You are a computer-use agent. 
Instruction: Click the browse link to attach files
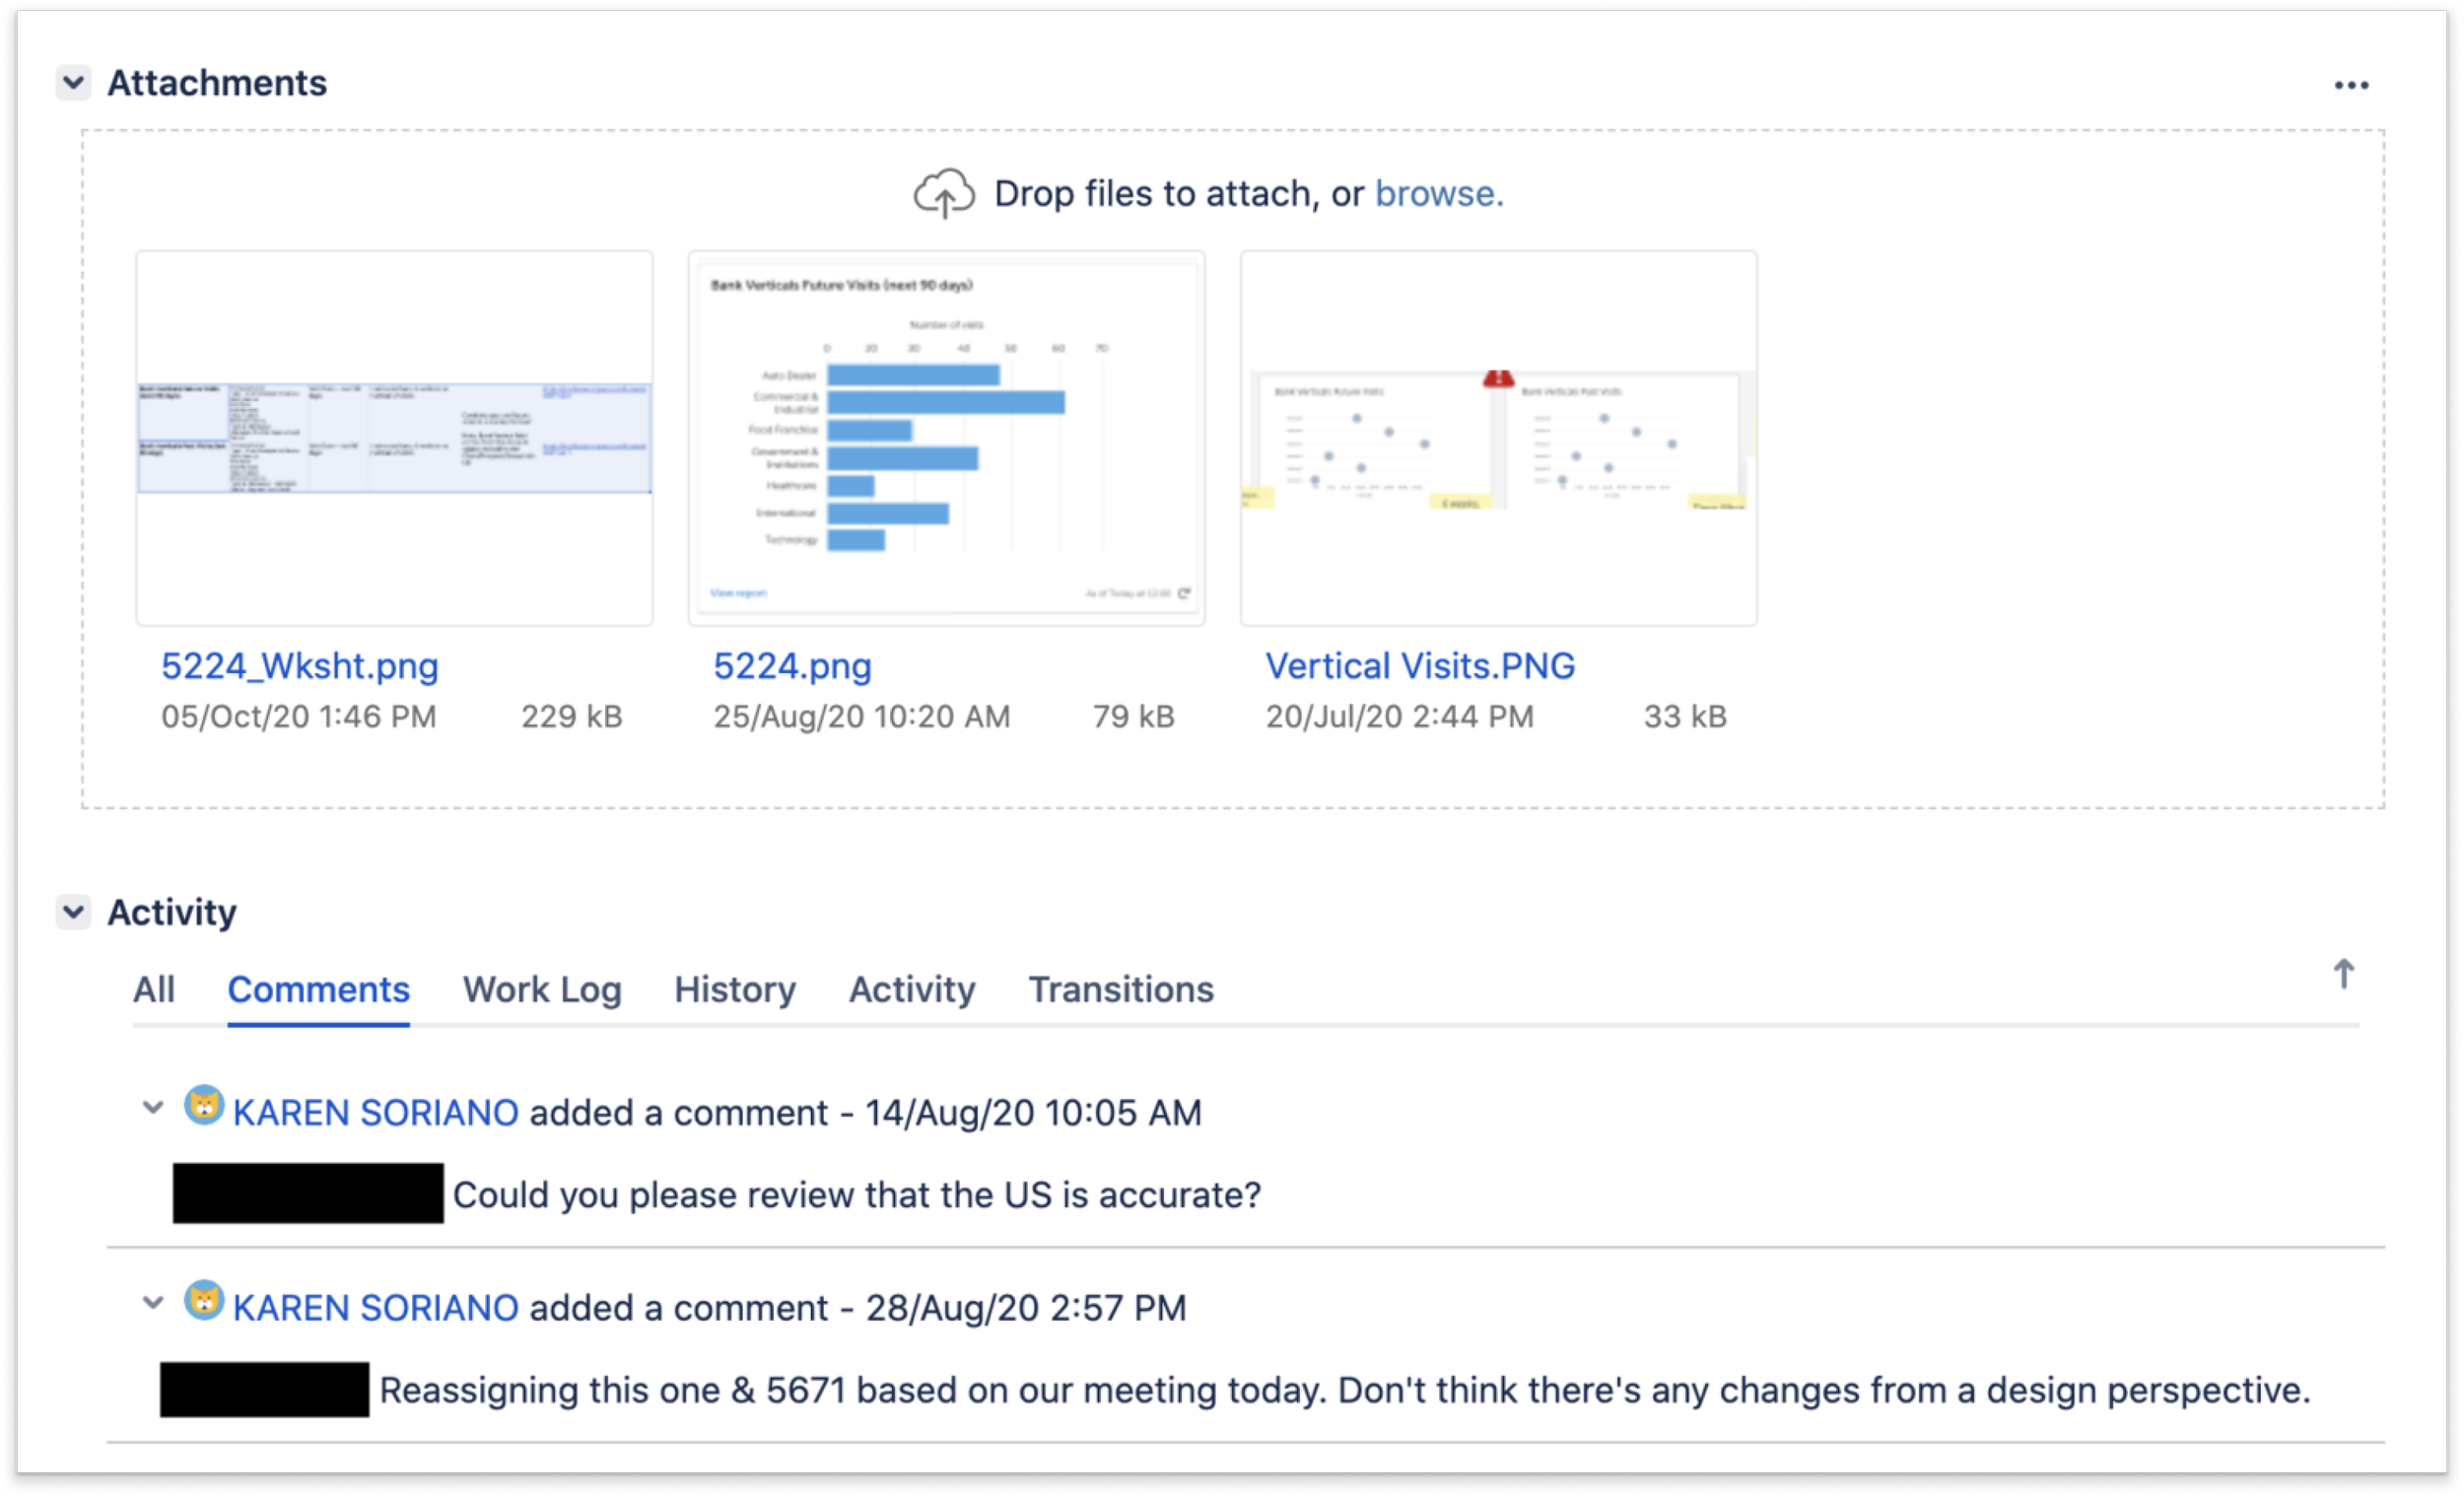(x=1438, y=193)
